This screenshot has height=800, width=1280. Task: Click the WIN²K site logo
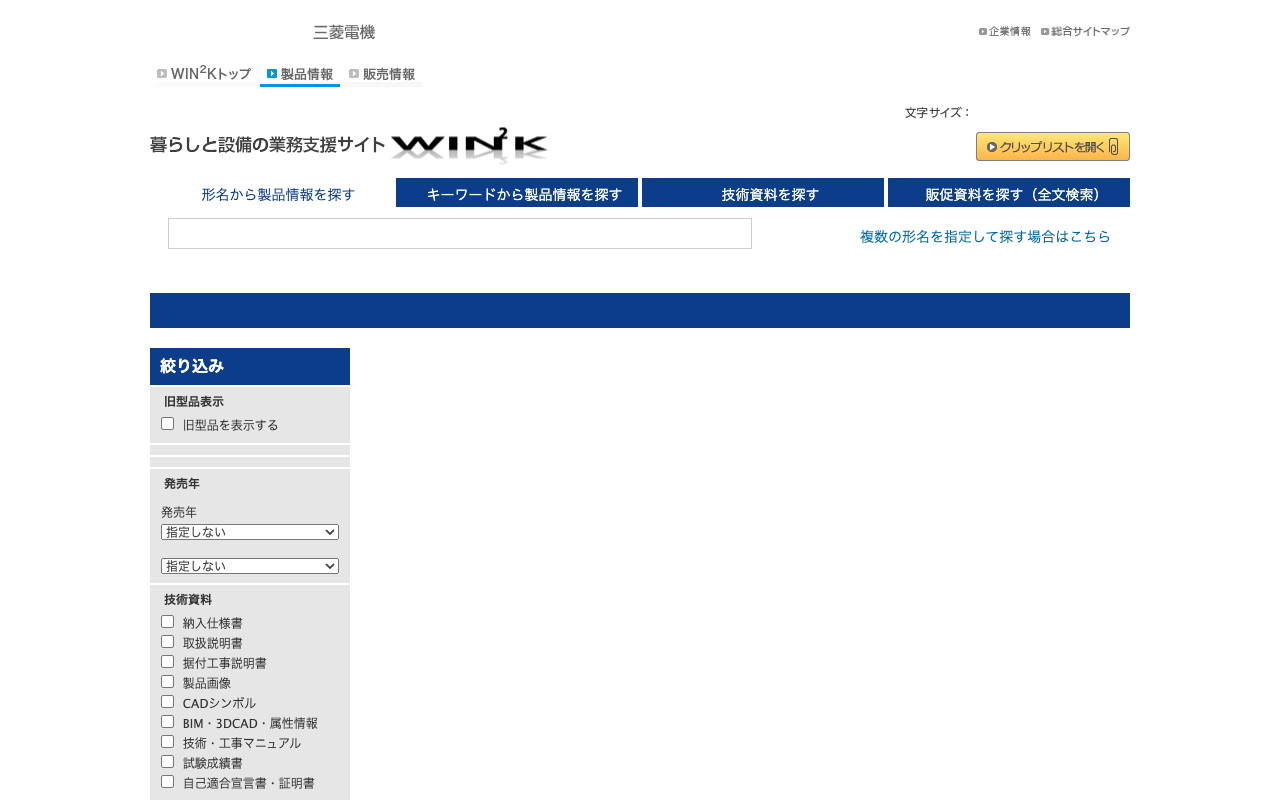pos(468,143)
